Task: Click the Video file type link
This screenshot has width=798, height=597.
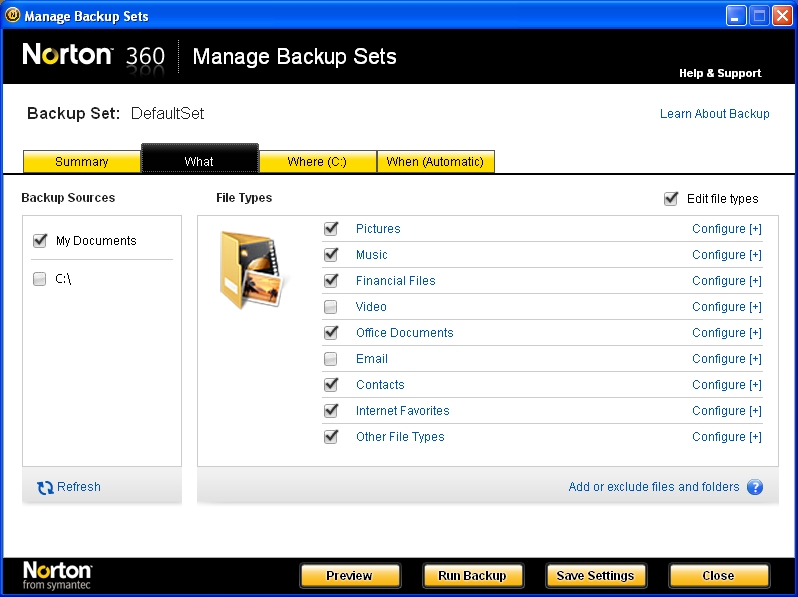Action: click(x=371, y=306)
